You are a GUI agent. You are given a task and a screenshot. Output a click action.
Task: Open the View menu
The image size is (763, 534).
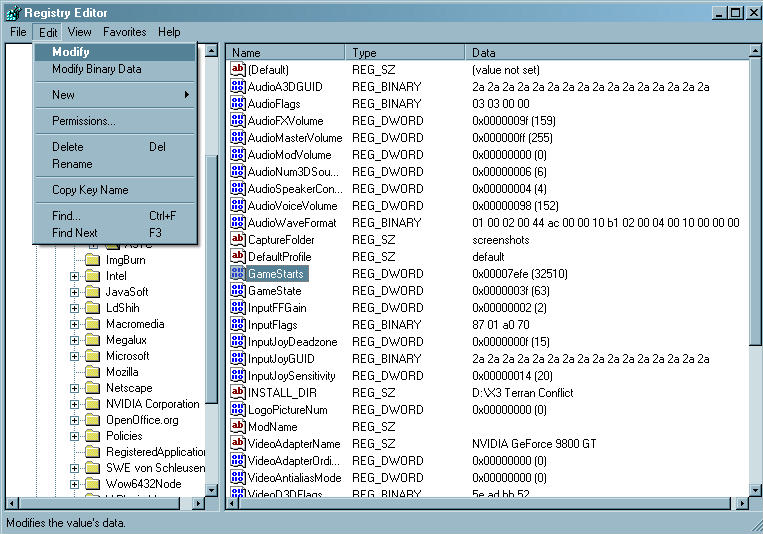pos(79,32)
